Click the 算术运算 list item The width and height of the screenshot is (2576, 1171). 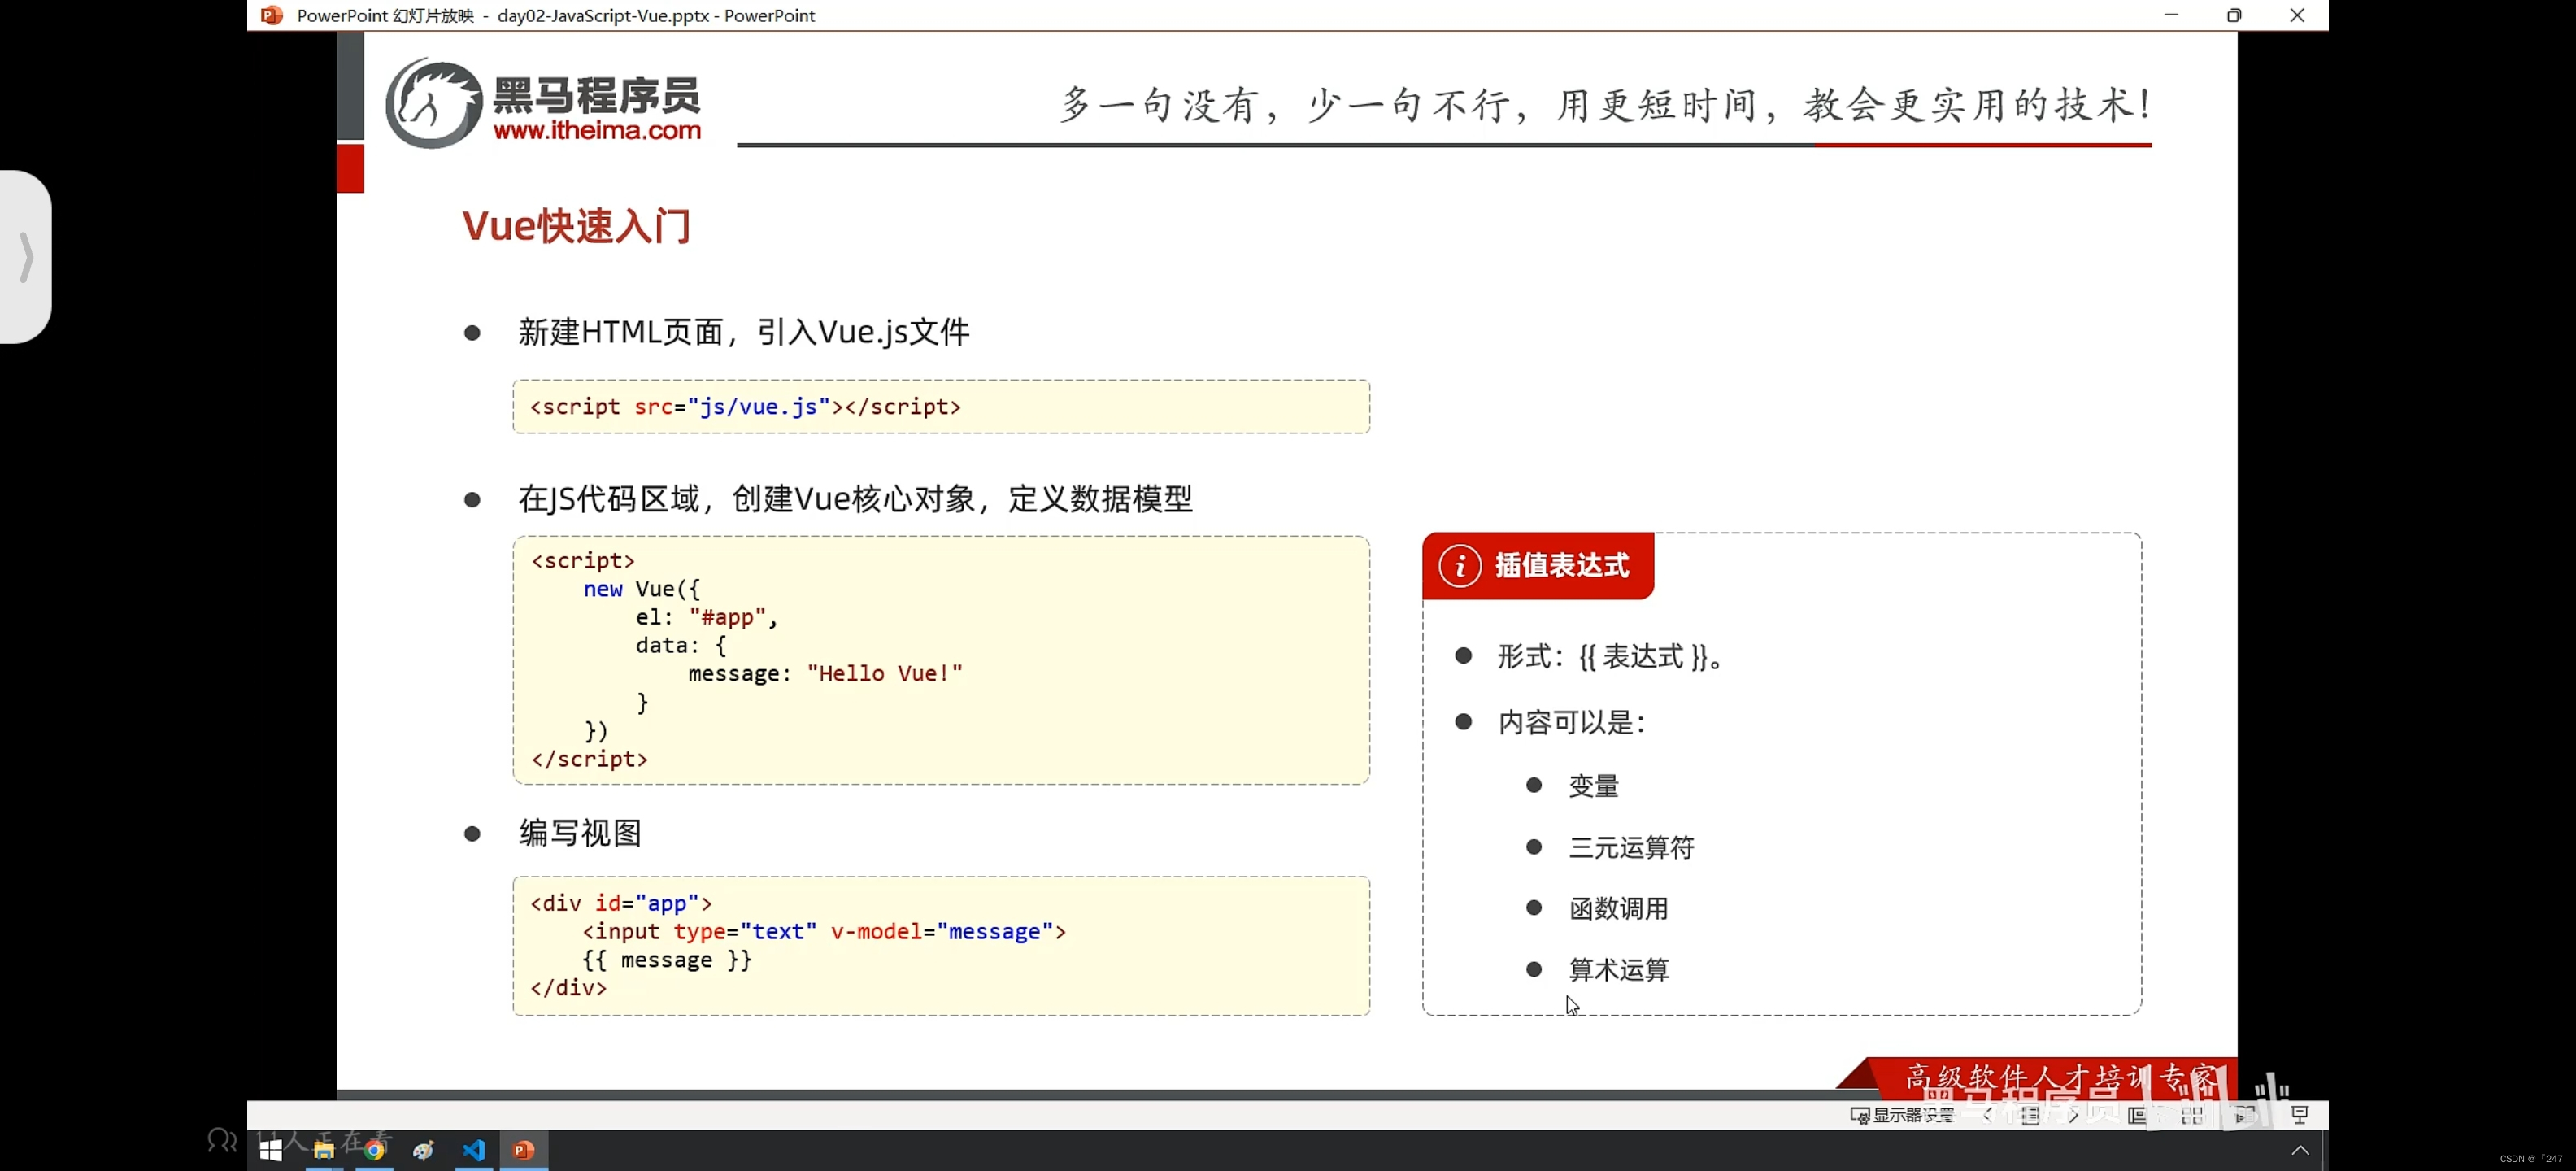click(x=1618, y=969)
